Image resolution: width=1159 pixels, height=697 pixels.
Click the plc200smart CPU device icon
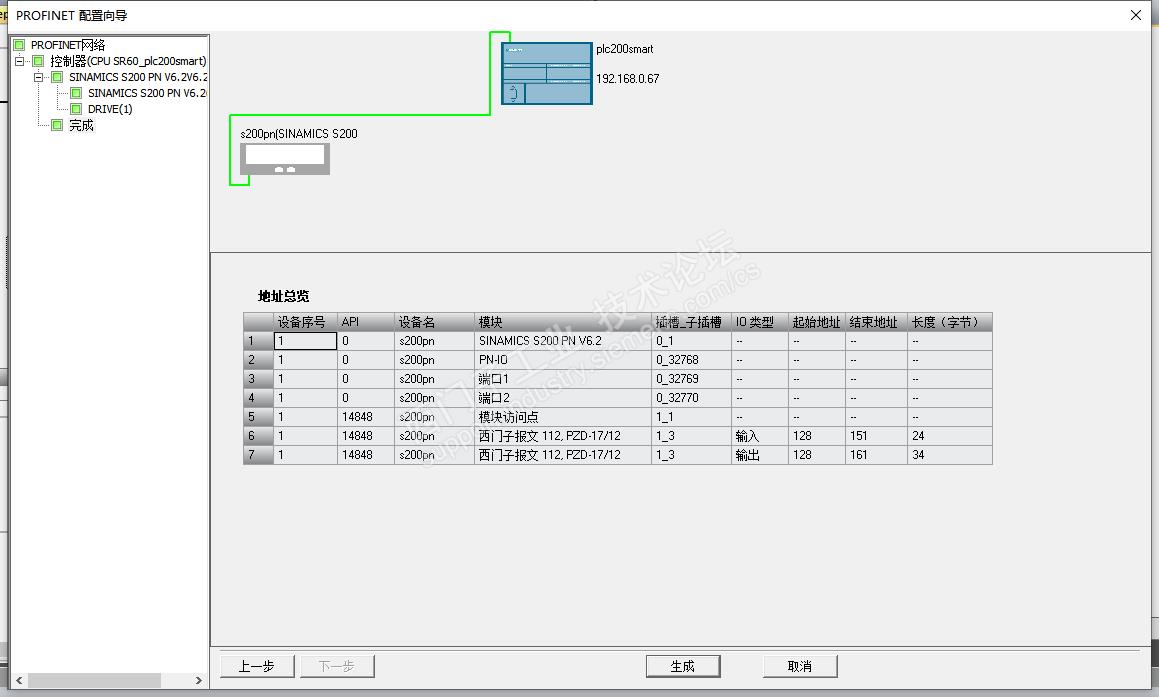coord(547,74)
